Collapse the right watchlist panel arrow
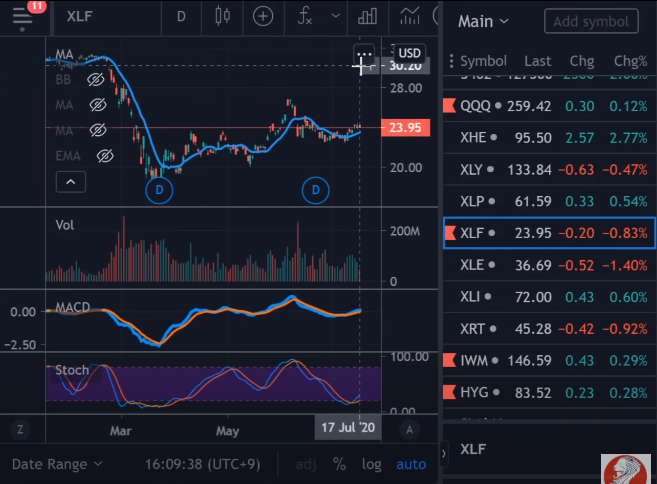 tap(444, 453)
